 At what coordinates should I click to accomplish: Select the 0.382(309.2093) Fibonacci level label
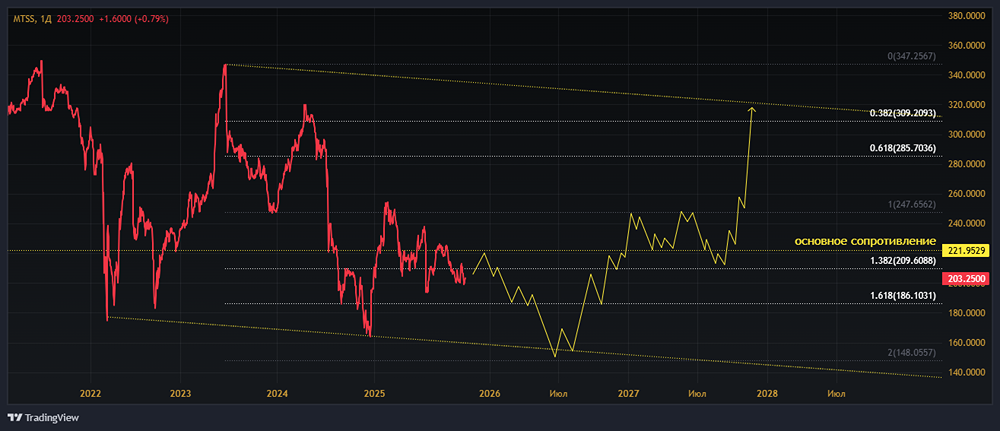point(903,113)
